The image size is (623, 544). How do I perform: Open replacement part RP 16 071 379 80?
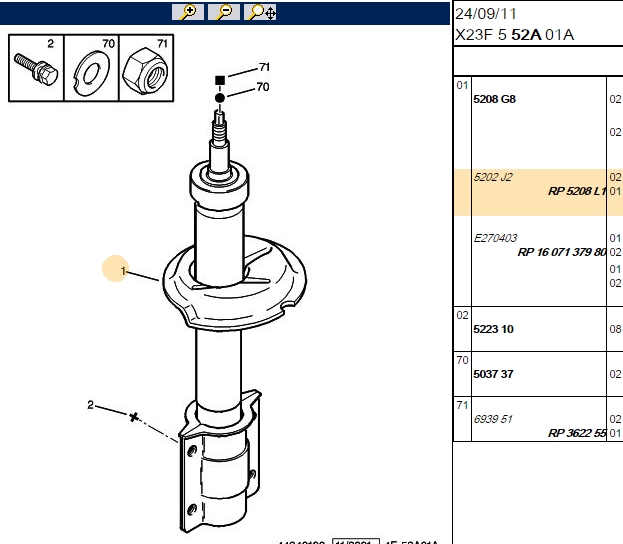562,252
